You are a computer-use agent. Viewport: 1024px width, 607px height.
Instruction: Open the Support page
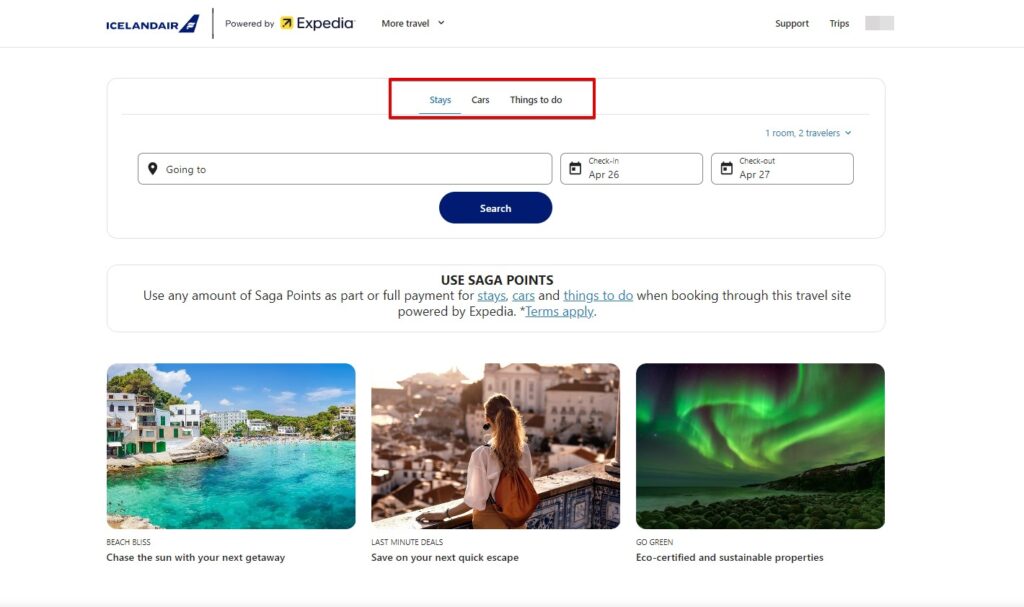point(792,23)
